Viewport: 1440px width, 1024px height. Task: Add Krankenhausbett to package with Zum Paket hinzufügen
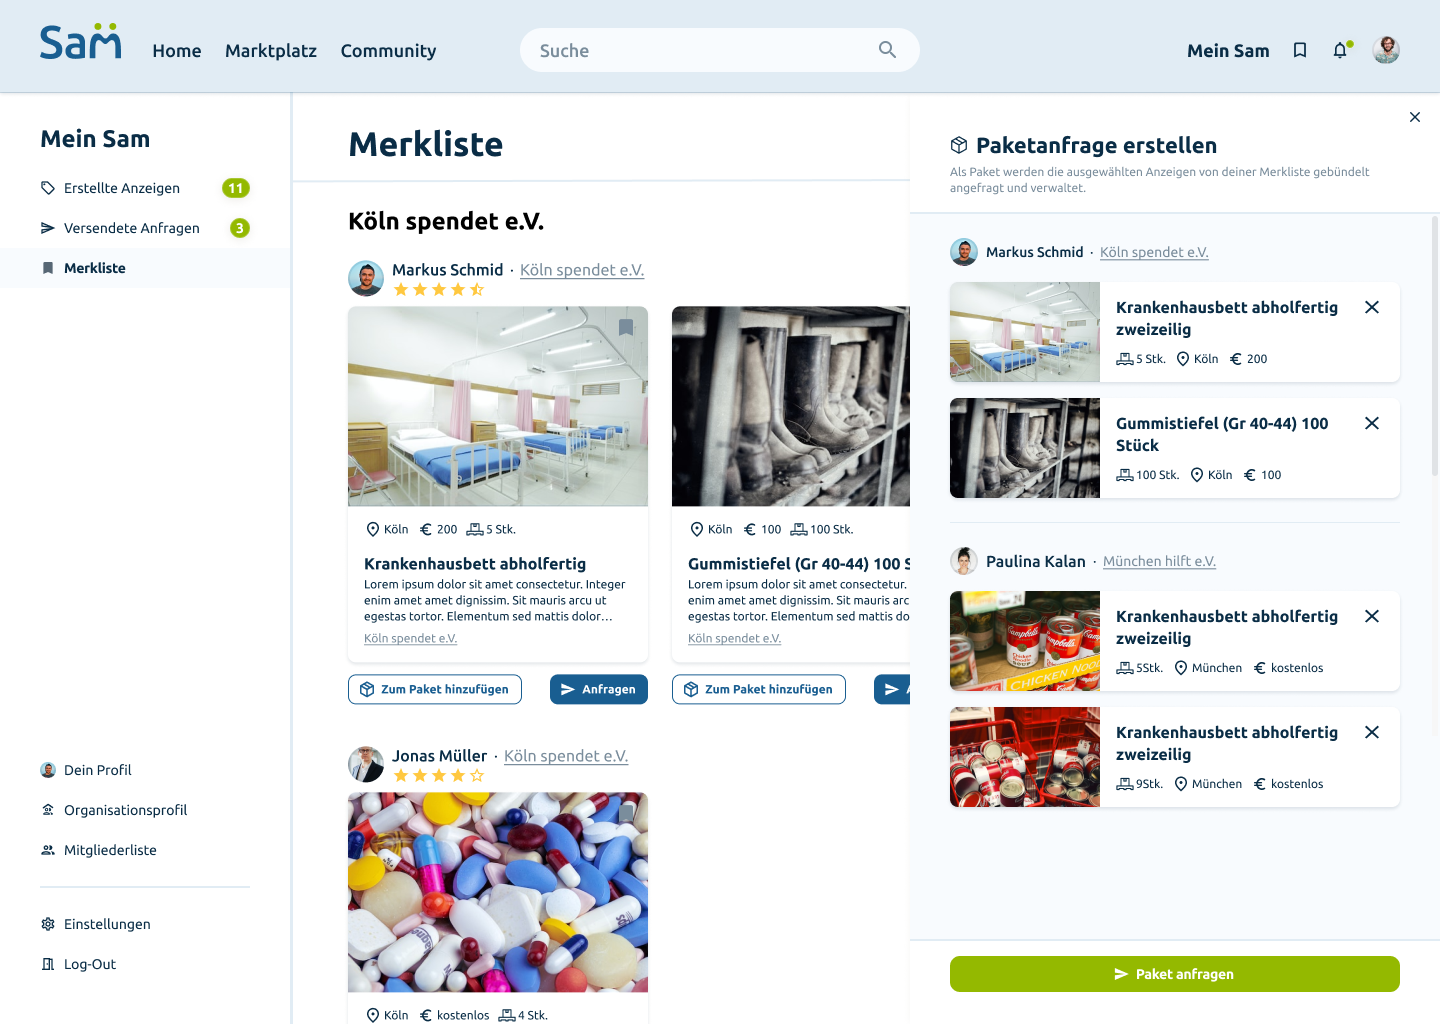coord(435,689)
